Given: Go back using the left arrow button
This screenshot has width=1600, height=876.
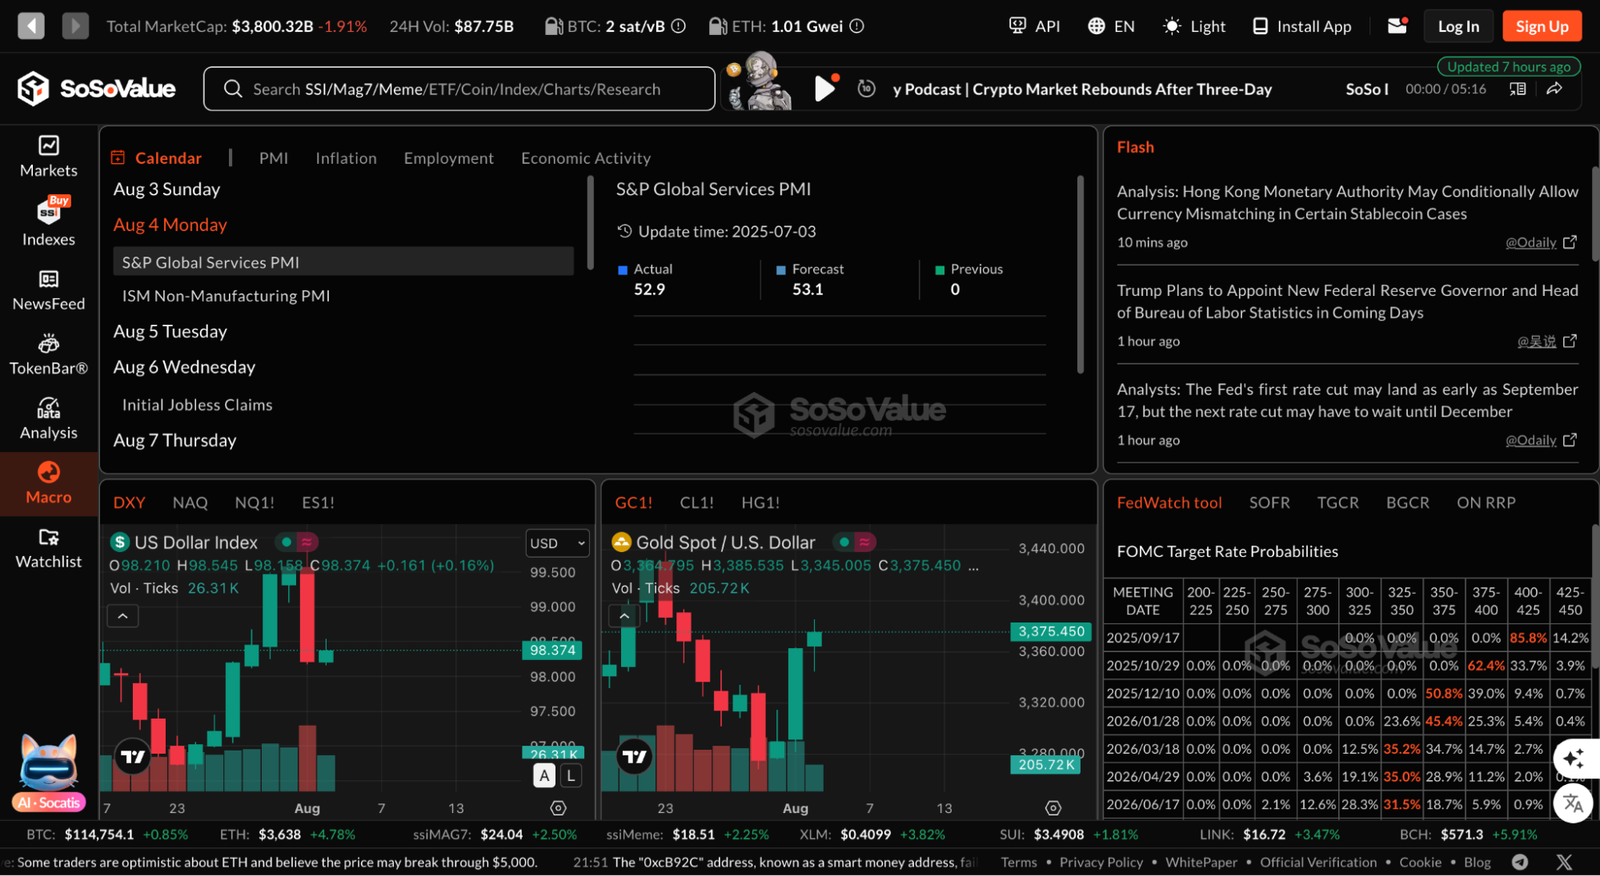Looking at the screenshot, I should pyautogui.click(x=31, y=26).
